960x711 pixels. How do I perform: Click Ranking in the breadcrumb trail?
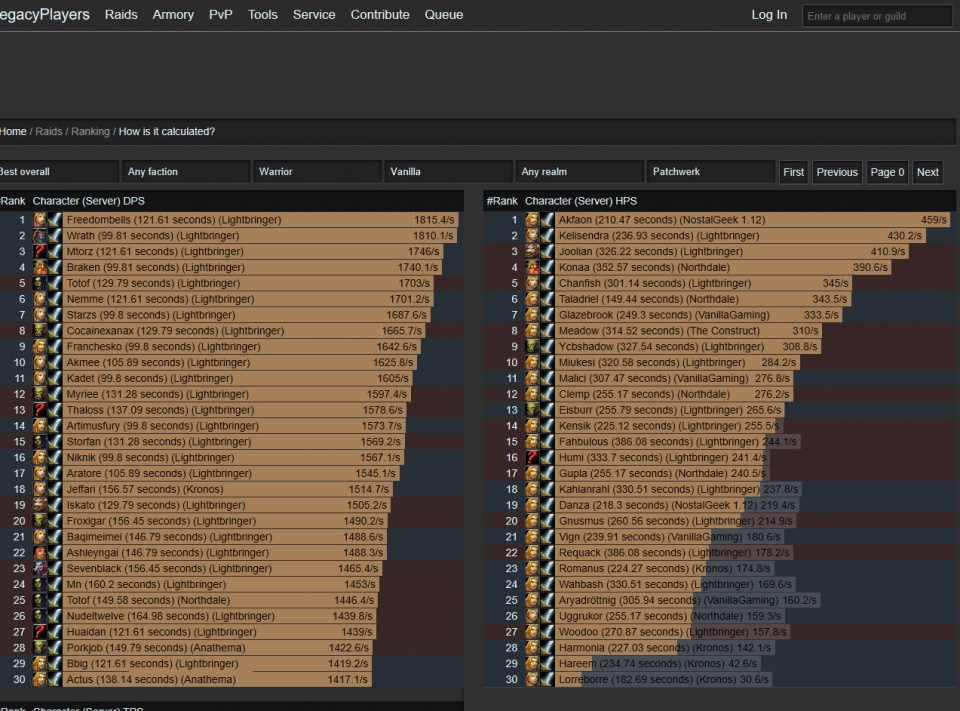click(x=91, y=132)
